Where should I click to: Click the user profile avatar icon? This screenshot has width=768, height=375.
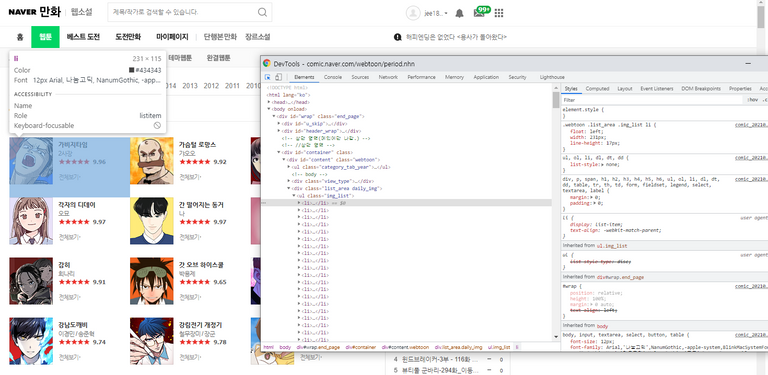(x=413, y=13)
